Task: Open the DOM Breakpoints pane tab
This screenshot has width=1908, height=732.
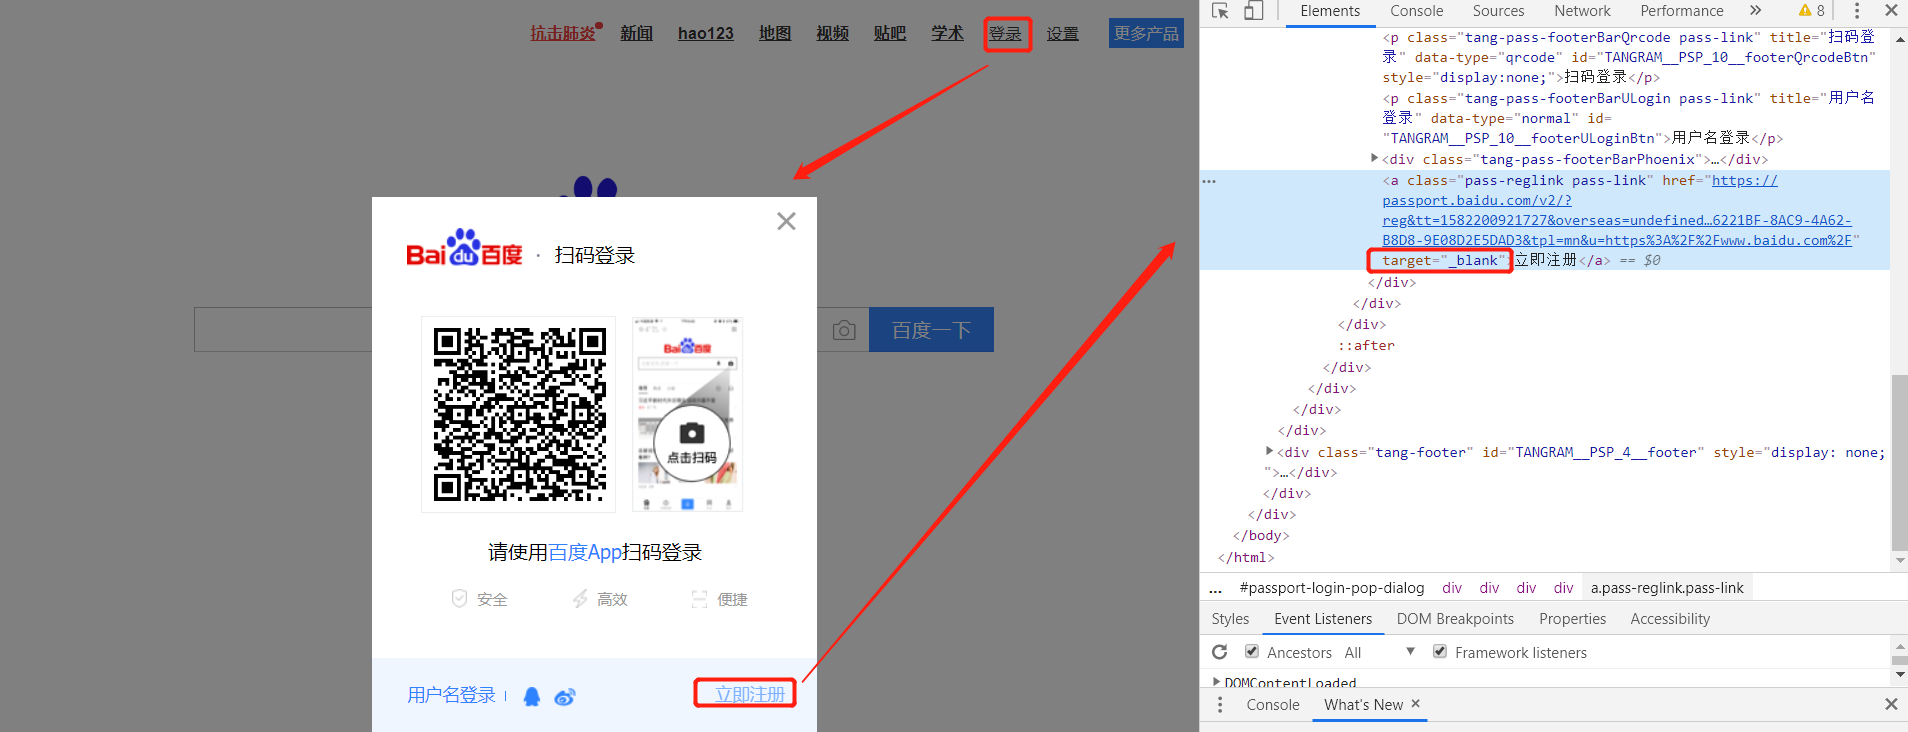Action: click(x=1455, y=619)
